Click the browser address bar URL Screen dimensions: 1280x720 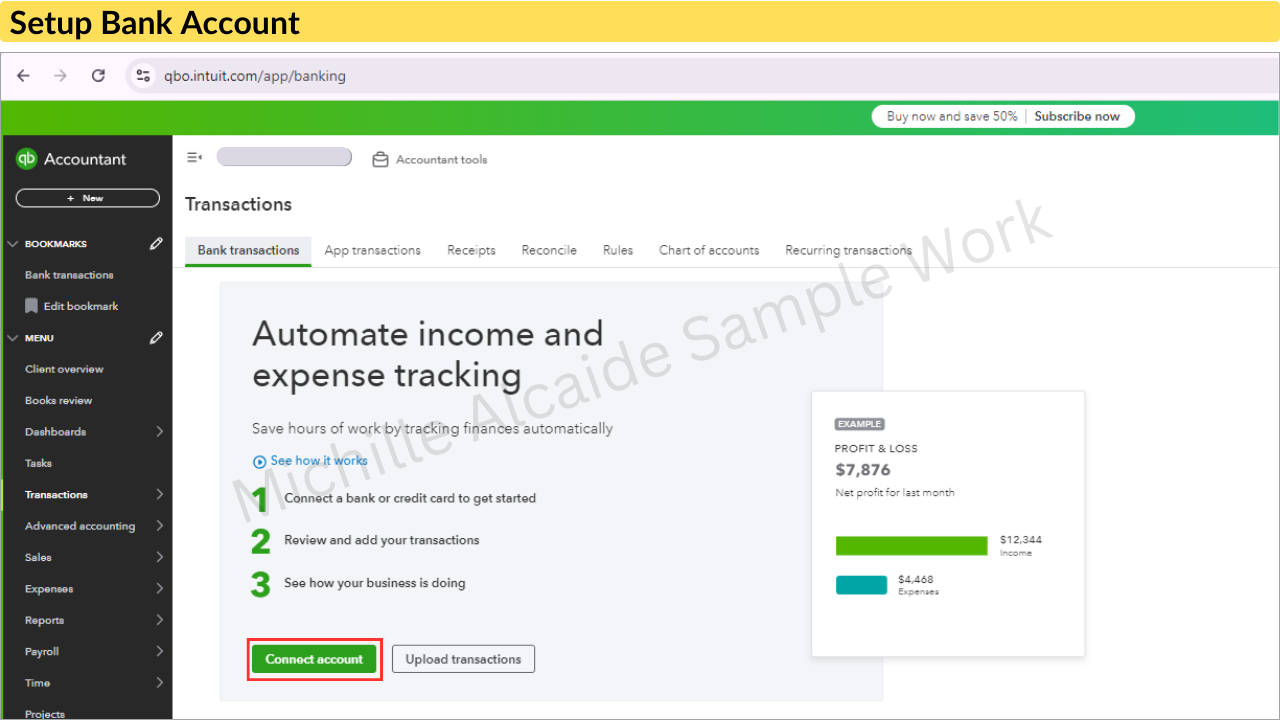pos(255,76)
